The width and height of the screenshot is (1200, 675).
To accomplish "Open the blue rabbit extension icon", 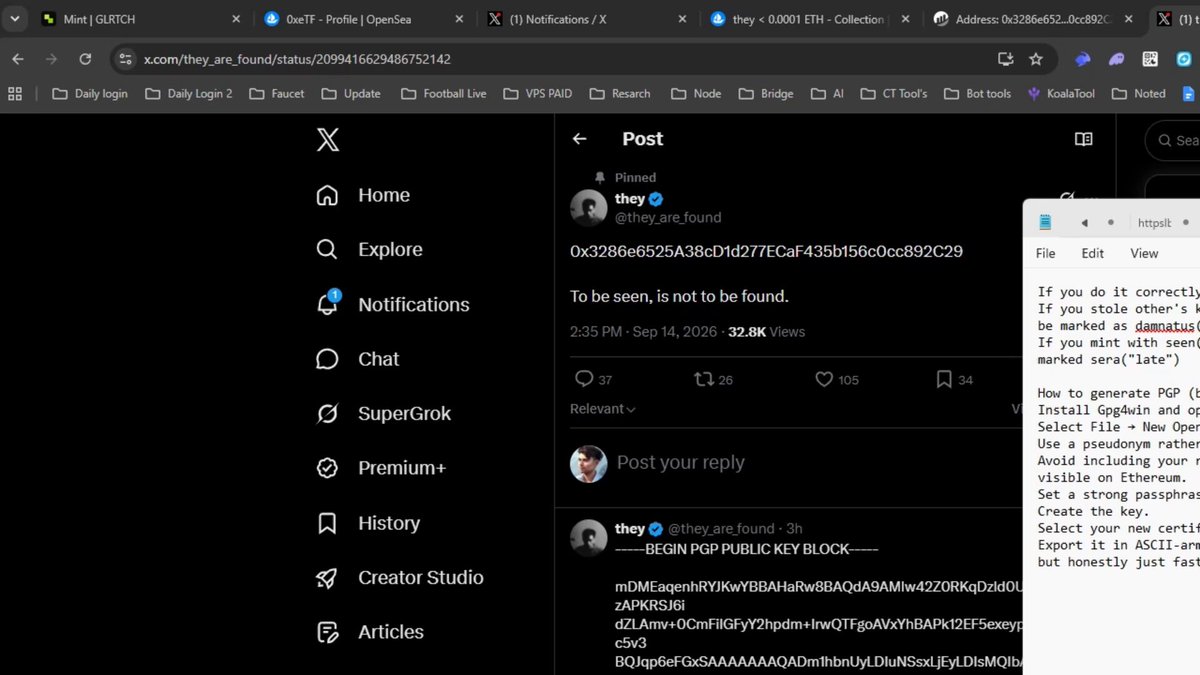I will click(x=1083, y=59).
